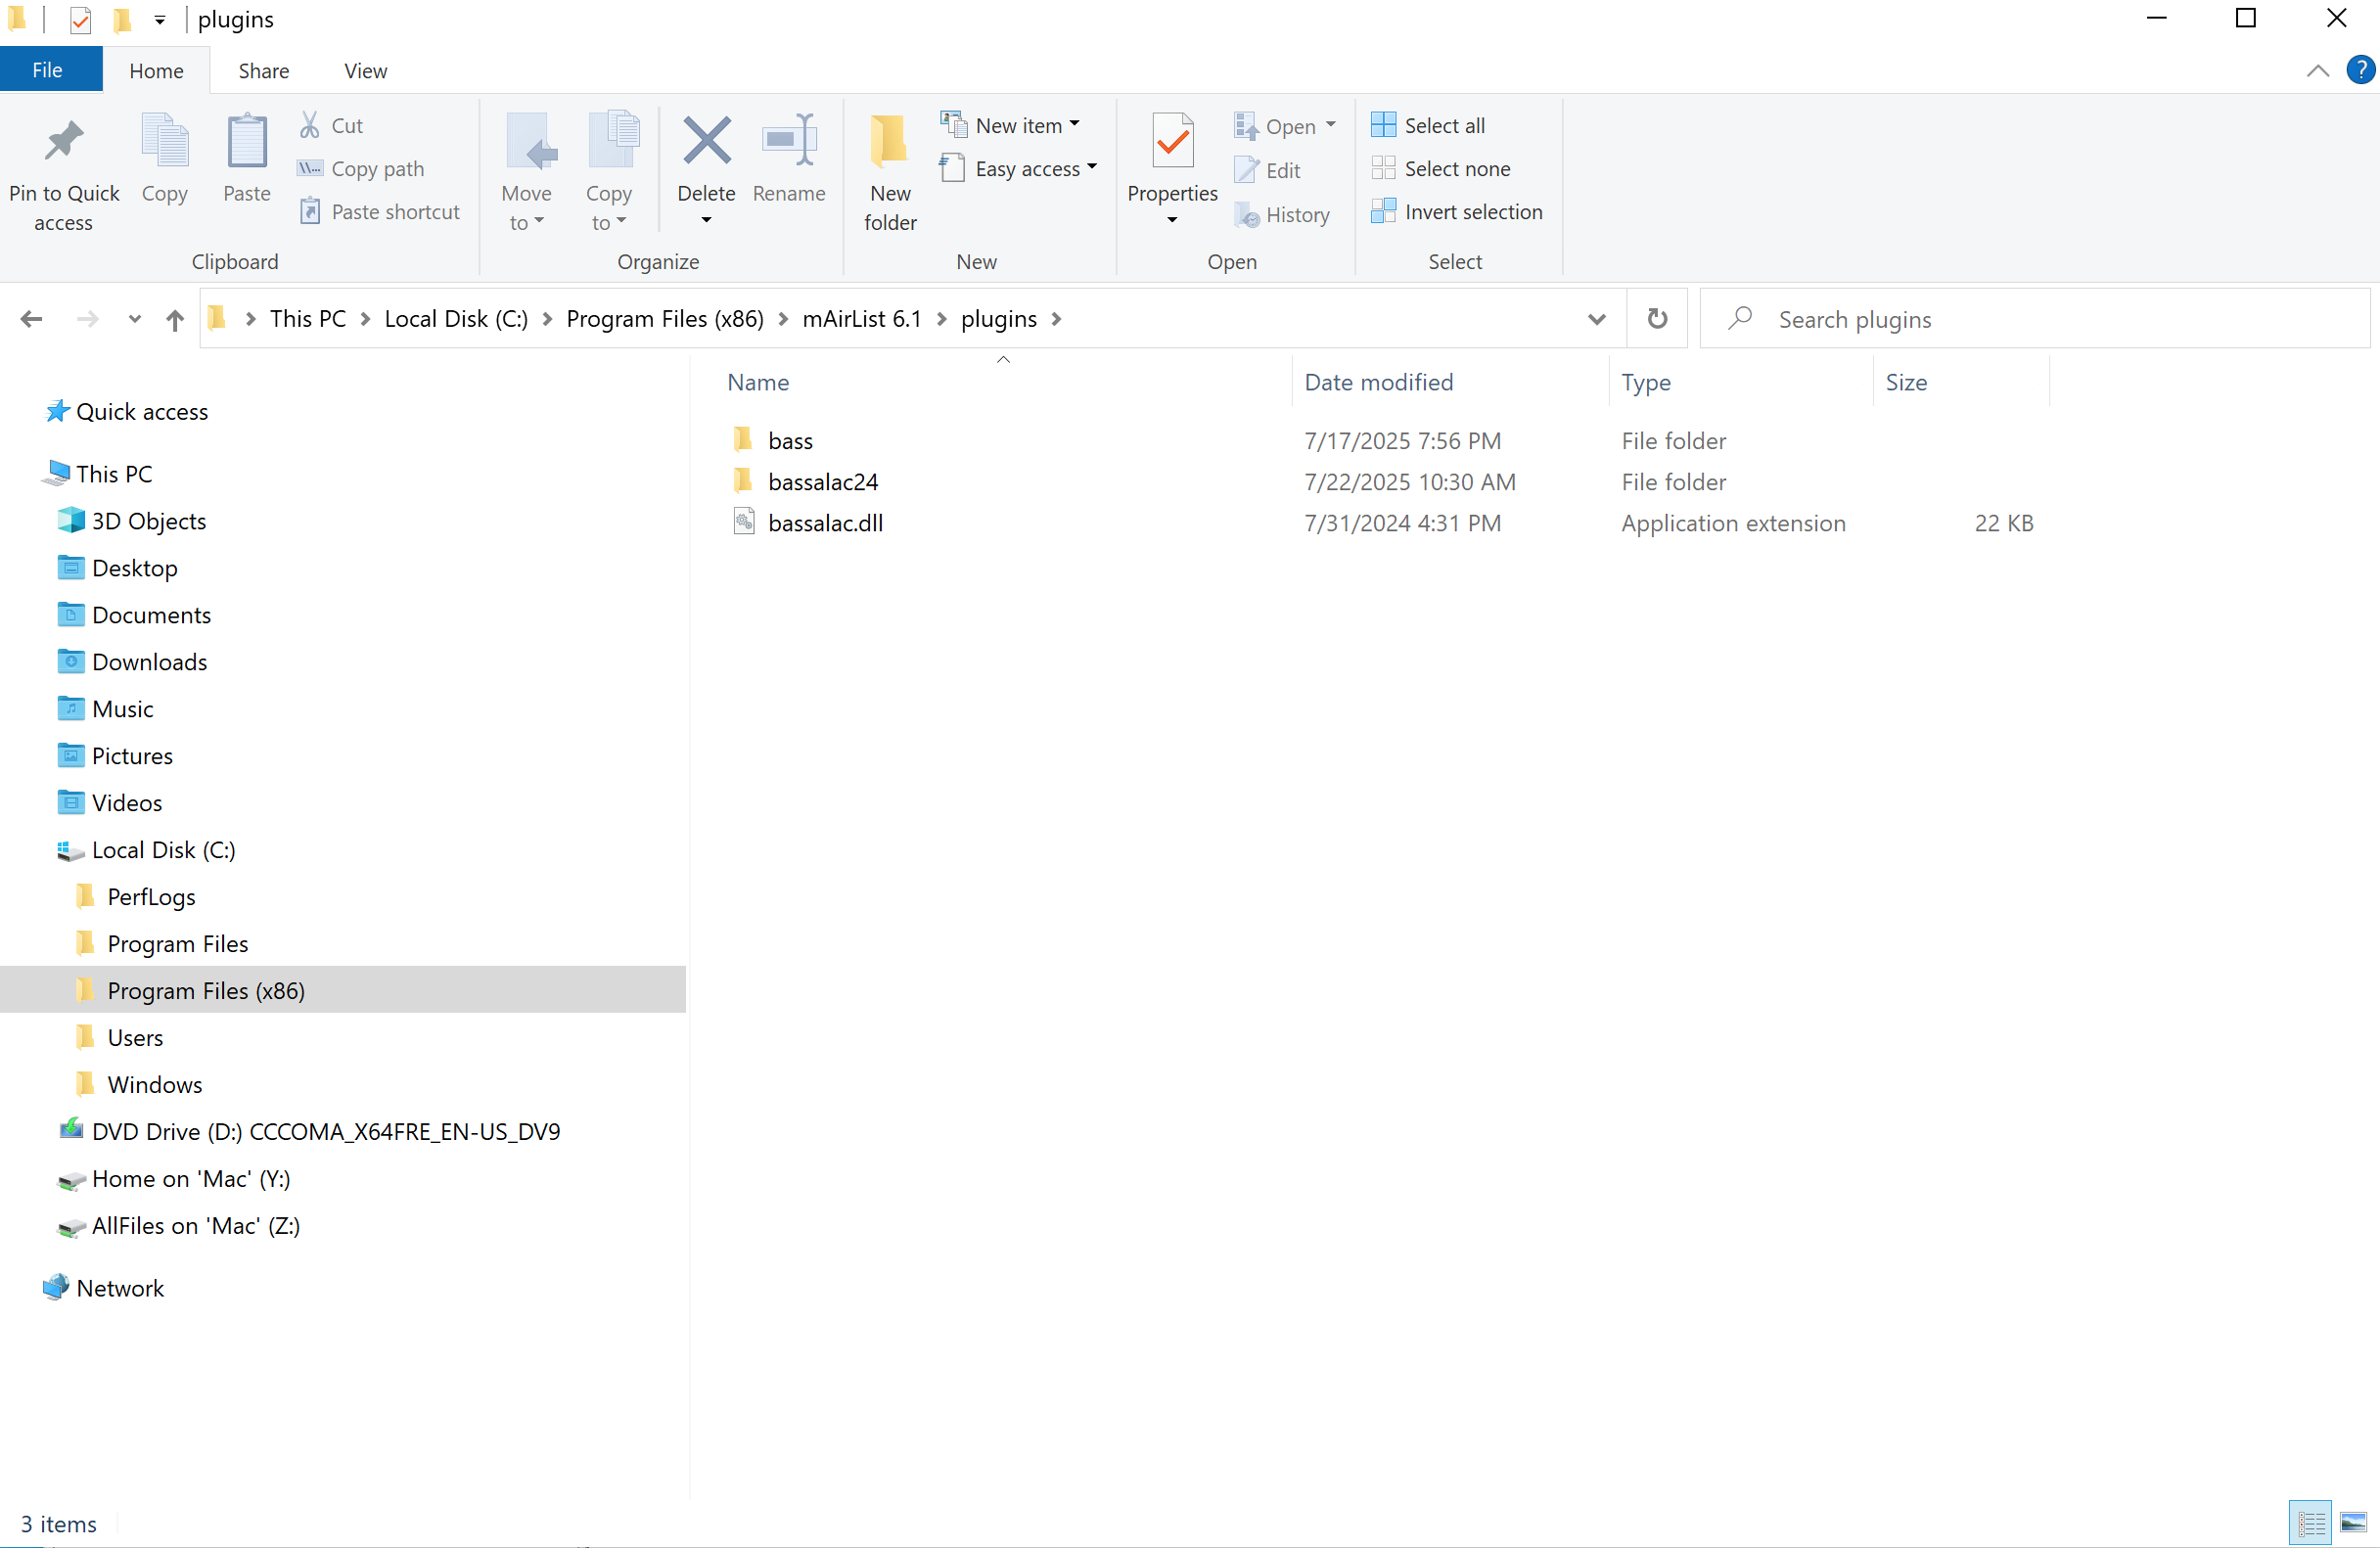The image size is (2380, 1548).
Task: Go up one folder level arrow
Action: pos(175,319)
